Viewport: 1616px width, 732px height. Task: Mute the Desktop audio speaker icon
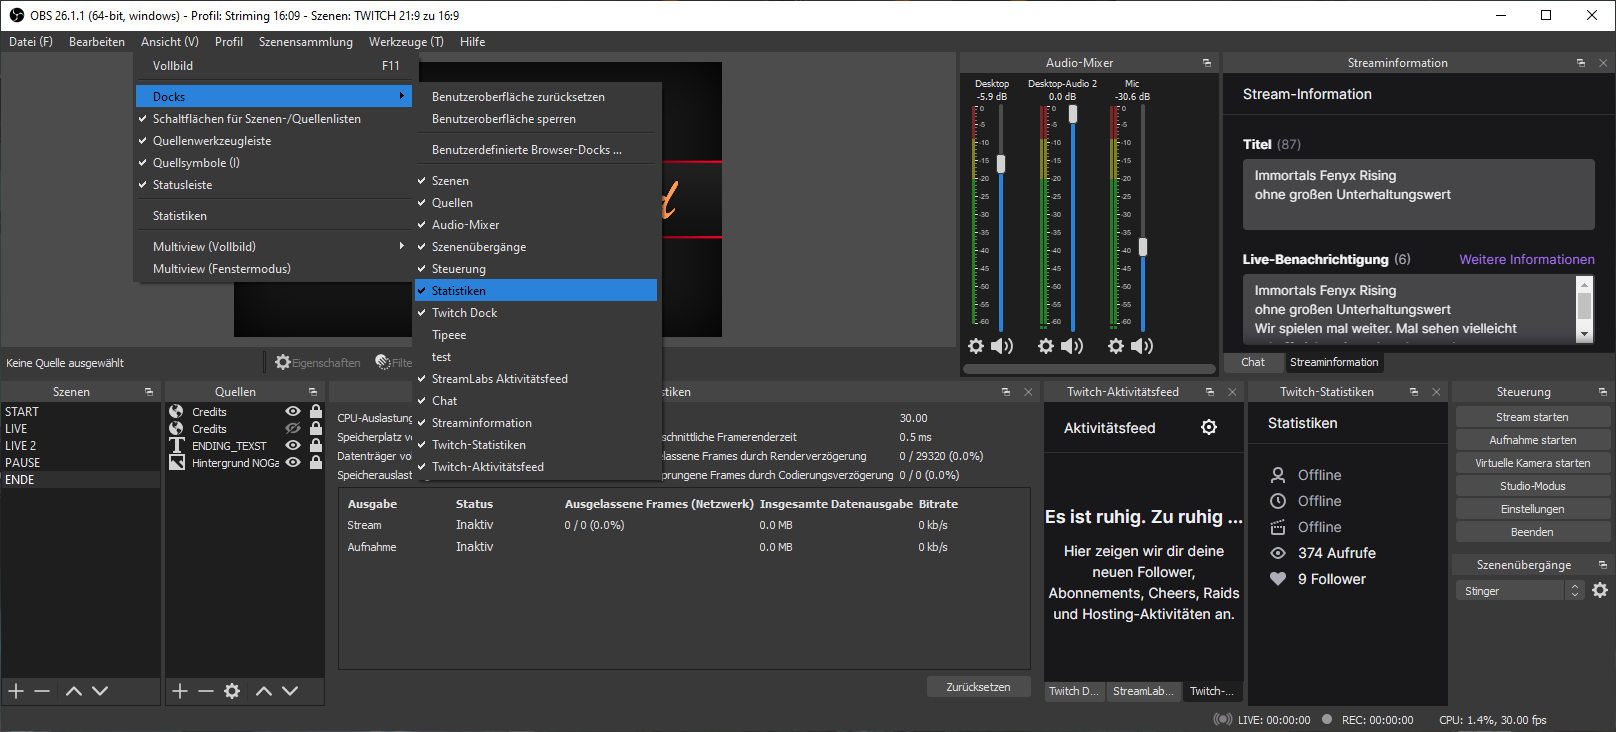coord(1002,346)
